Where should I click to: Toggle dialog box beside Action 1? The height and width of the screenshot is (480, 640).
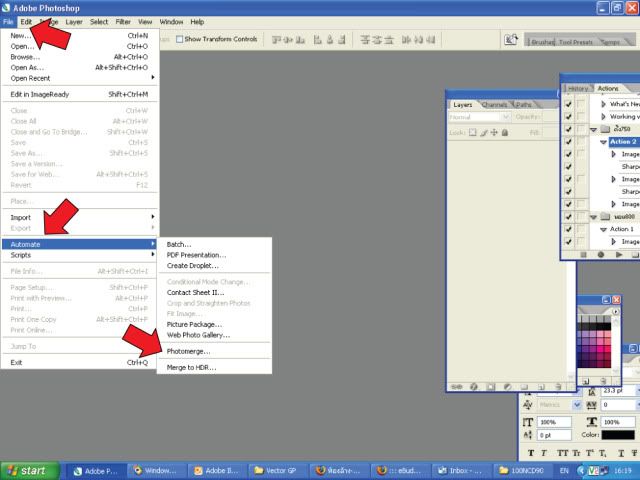pos(581,229)
